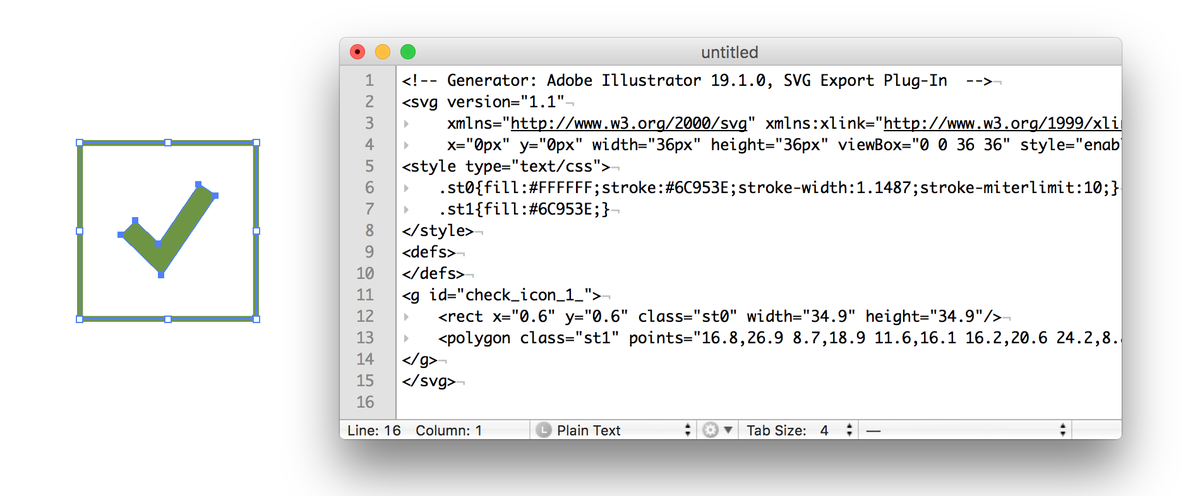Click the green zoom window button
The height and width of the screenshot is (496, 1200).
pyautogui.click(x=407, y=52)
